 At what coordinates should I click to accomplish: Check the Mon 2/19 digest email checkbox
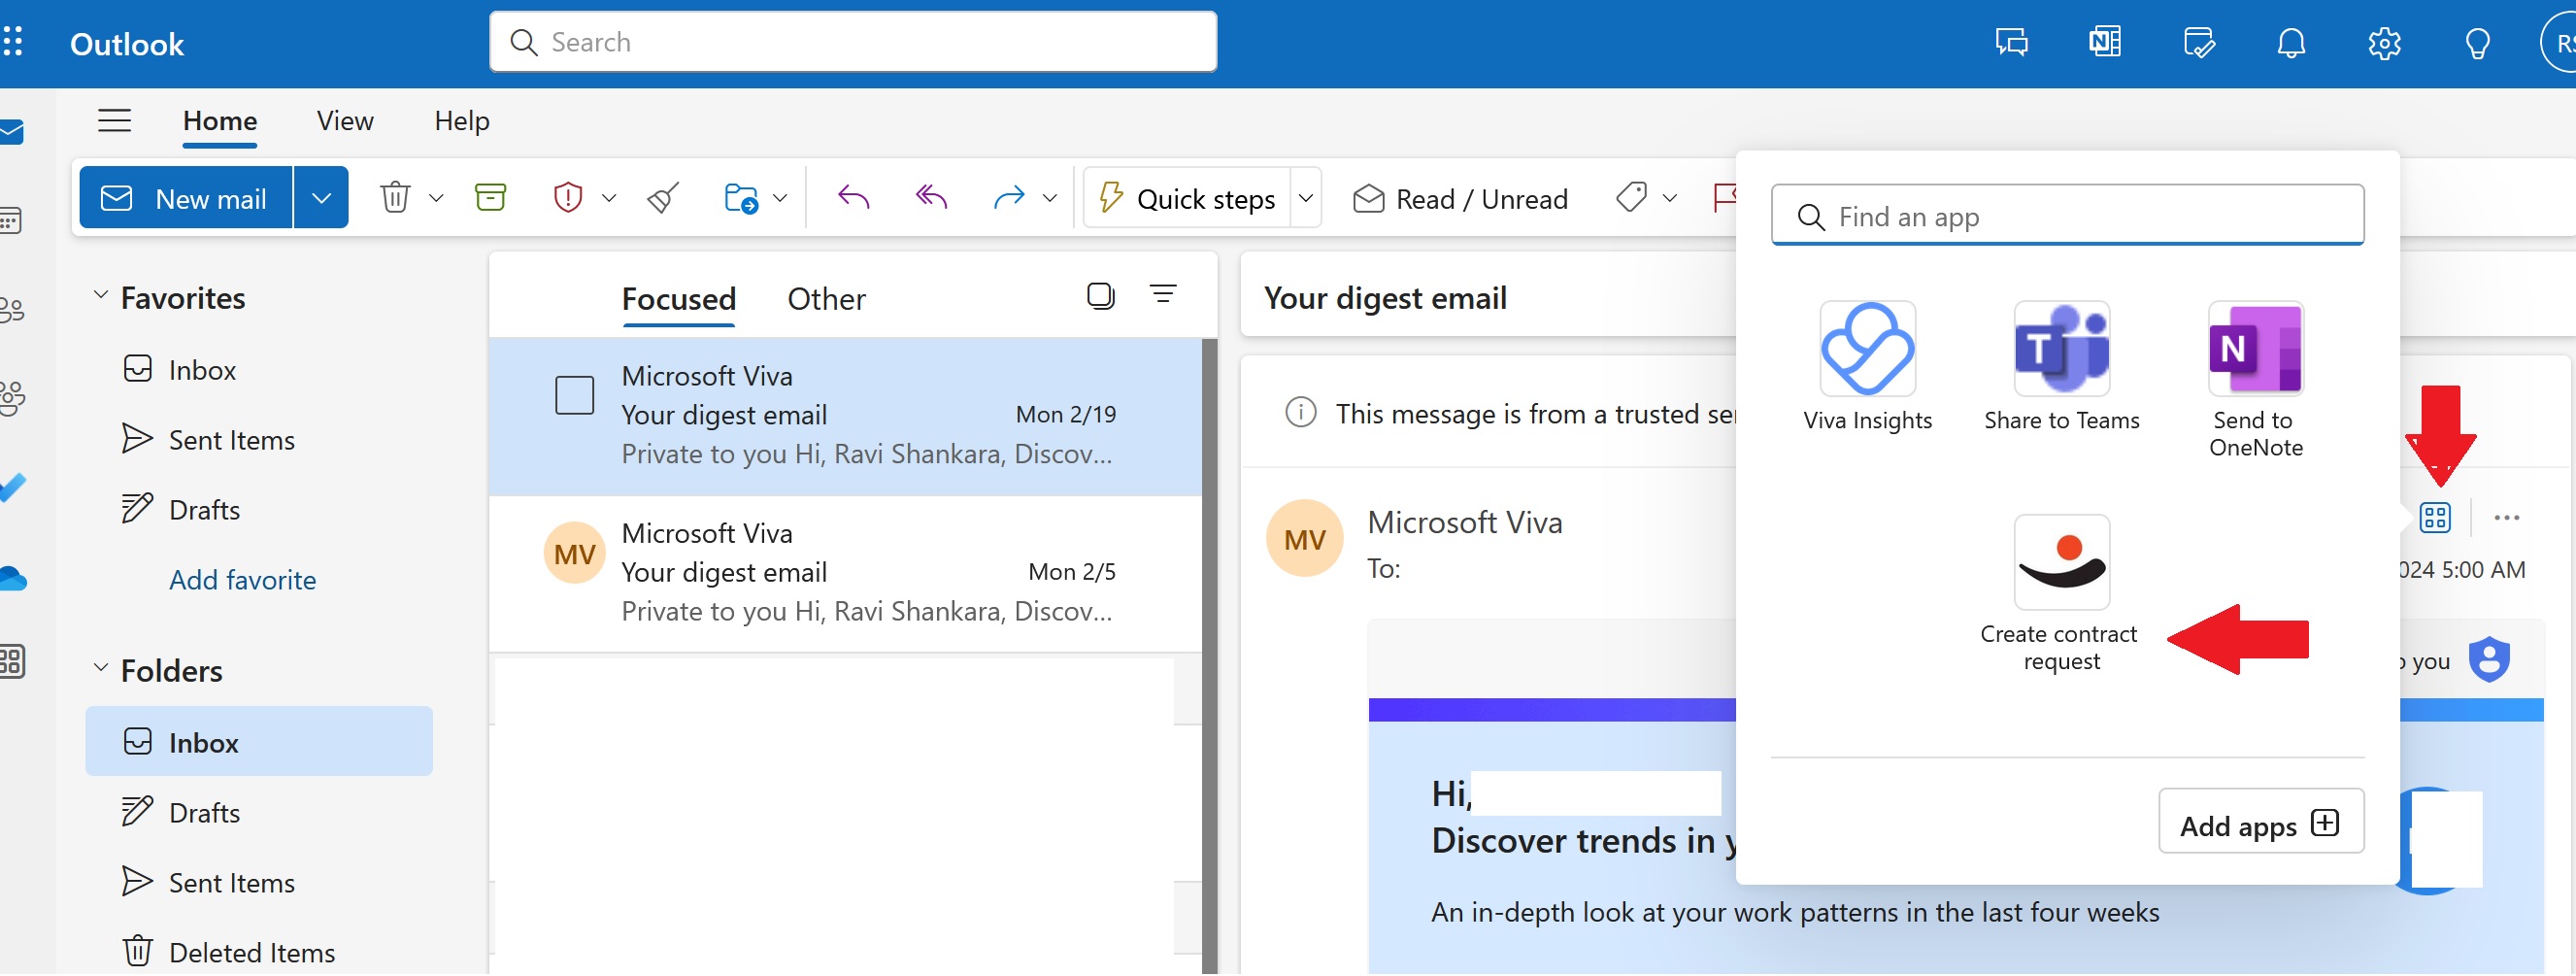[x=574, y=396]
